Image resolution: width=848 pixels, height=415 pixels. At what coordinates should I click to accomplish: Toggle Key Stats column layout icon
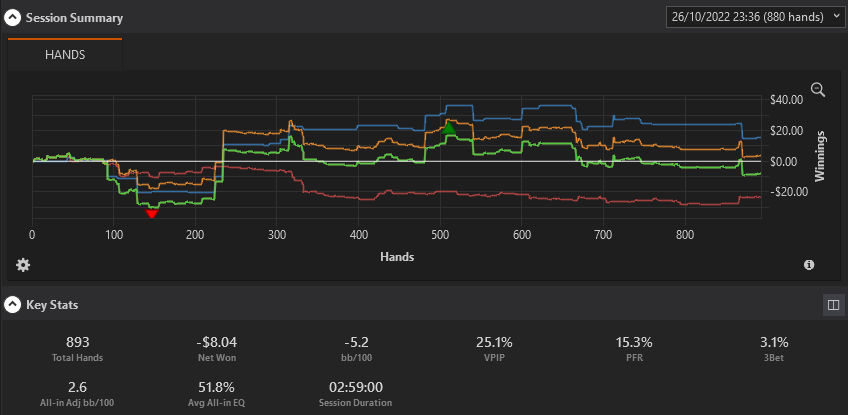(x=833, y=305)
